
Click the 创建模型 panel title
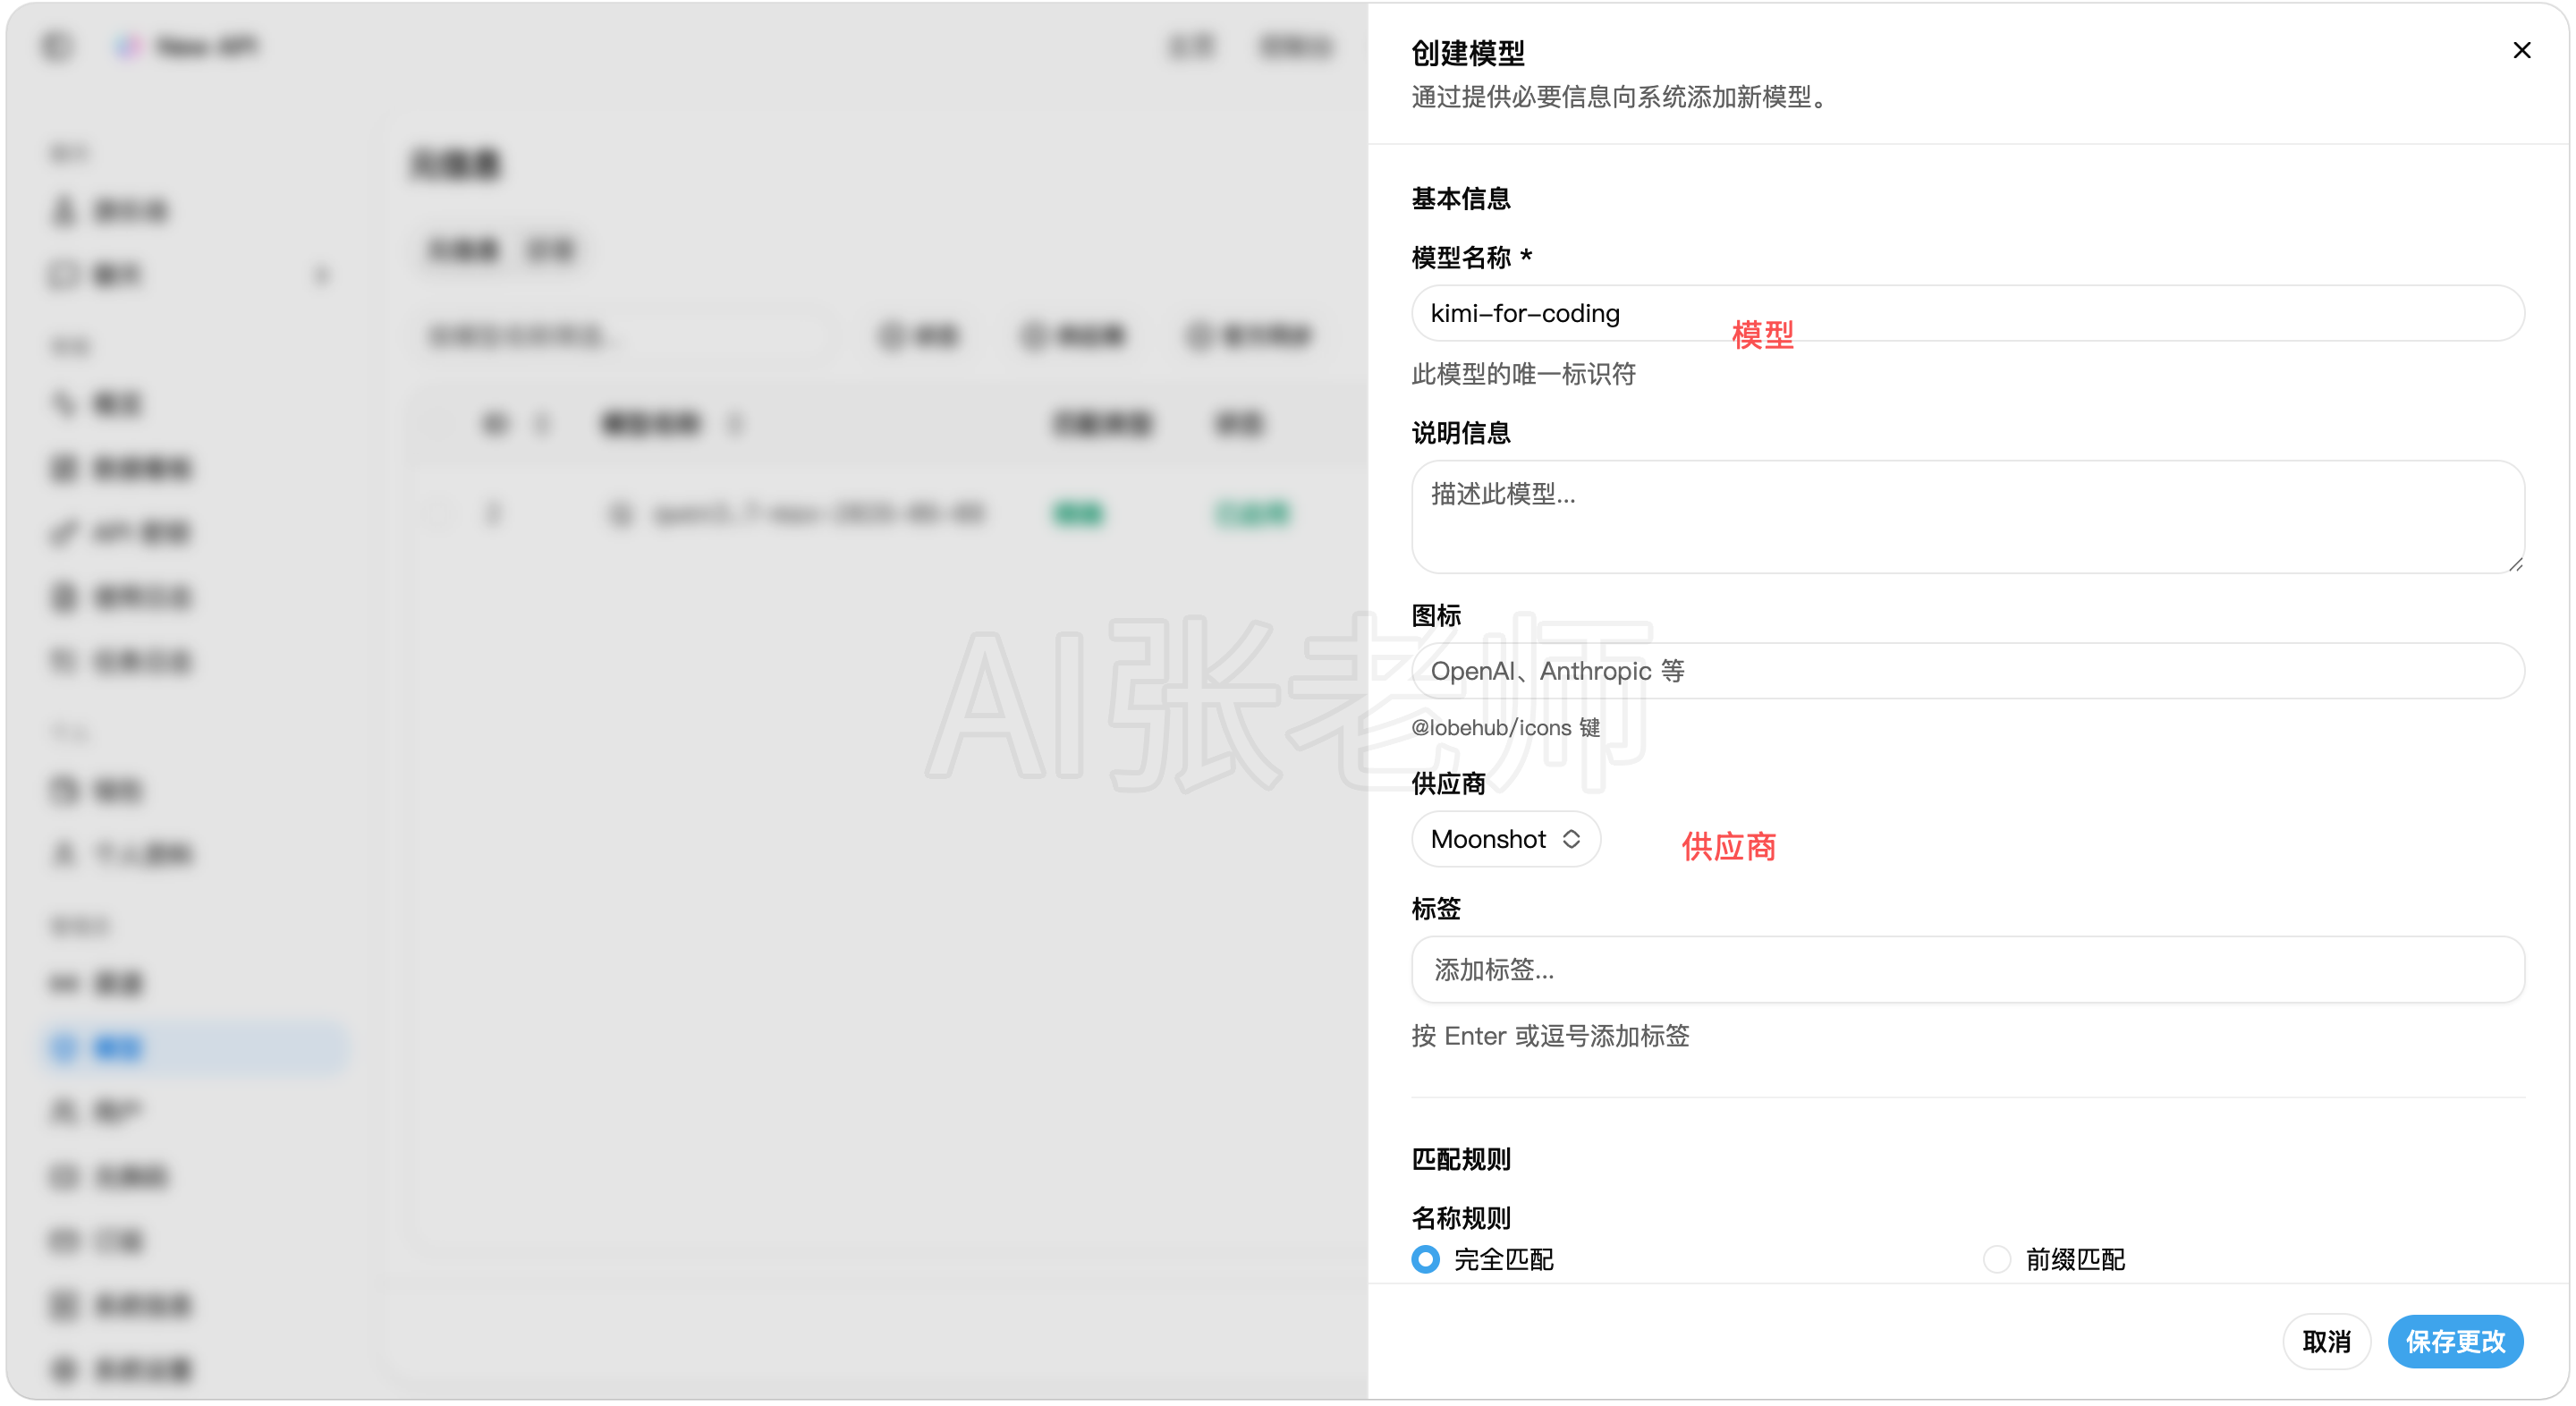[1467, 52]
